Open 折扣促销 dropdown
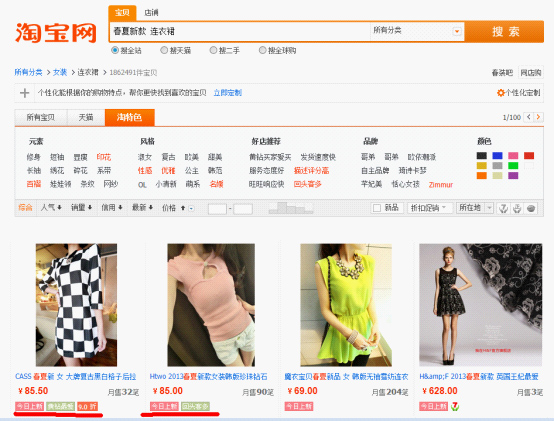This screenshot has width=554, height=421. tap(430, 208)
